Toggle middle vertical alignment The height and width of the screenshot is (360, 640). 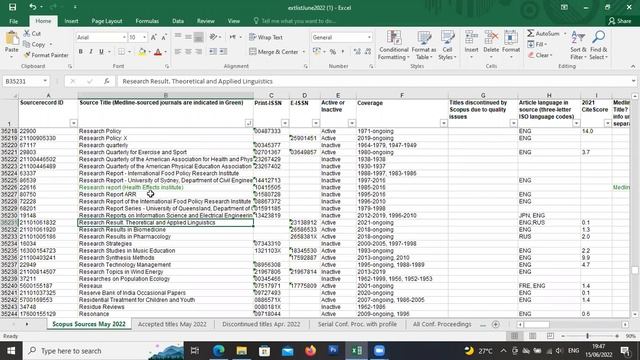[x=188, y=37]
